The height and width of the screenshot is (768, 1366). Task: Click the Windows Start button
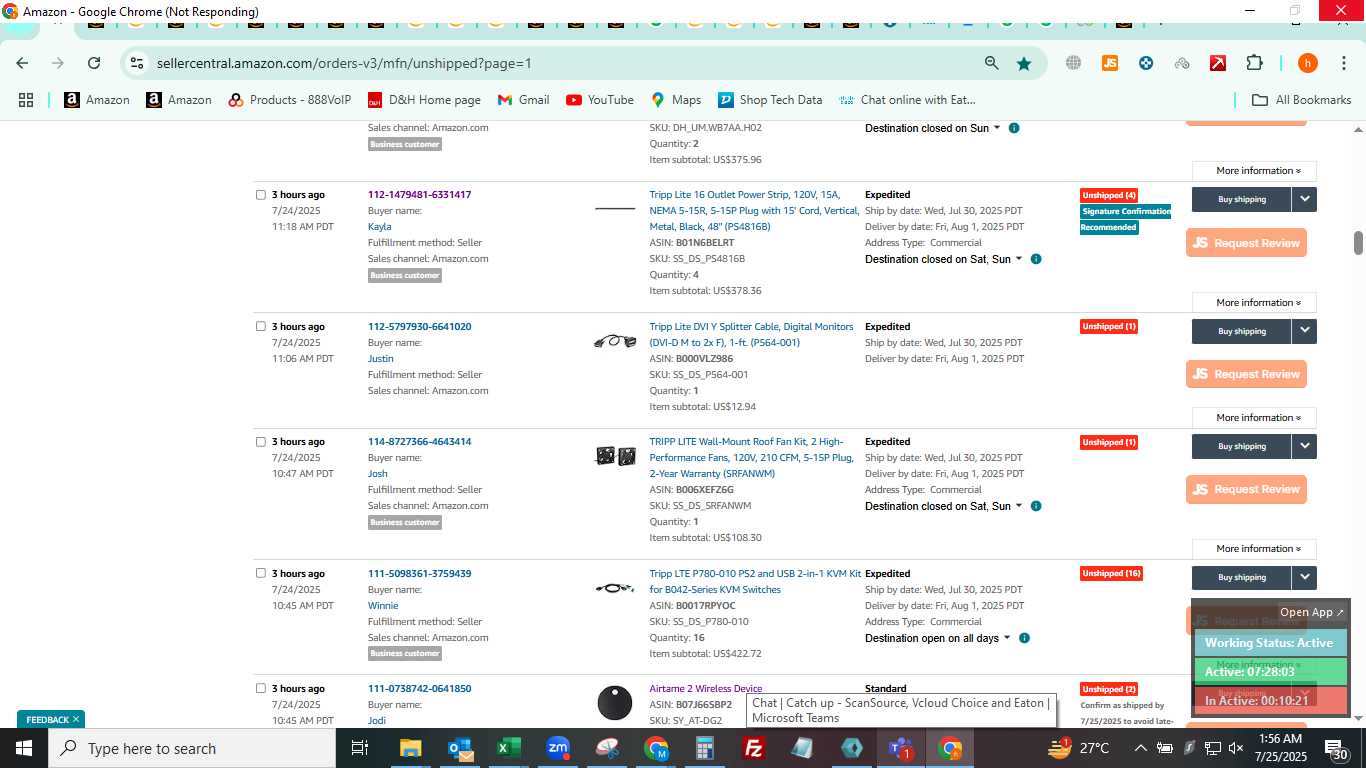24,748
